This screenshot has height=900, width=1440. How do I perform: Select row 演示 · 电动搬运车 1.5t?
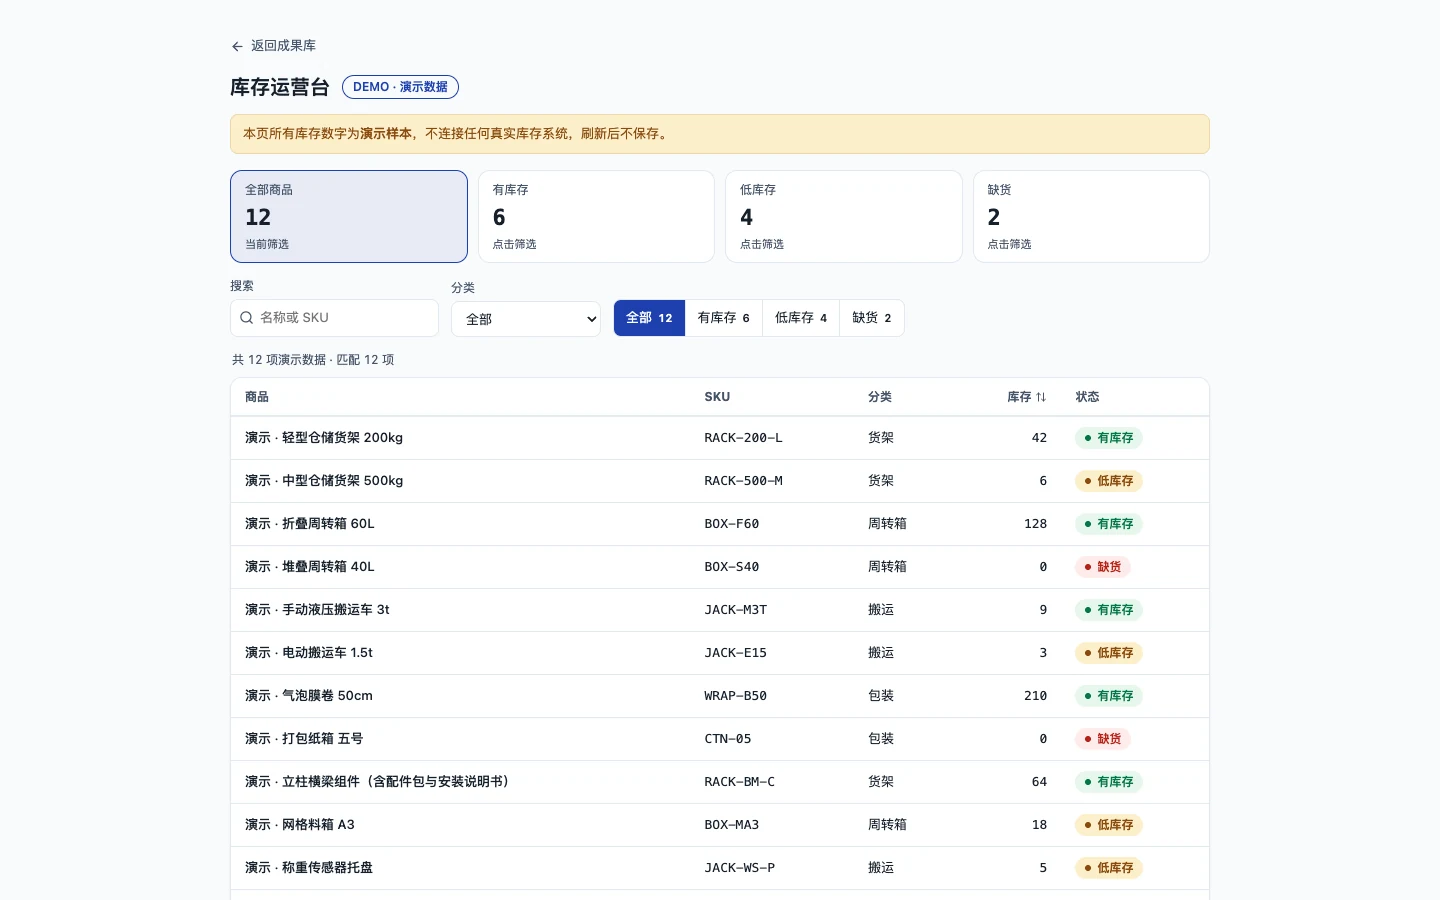pos(719,653)
